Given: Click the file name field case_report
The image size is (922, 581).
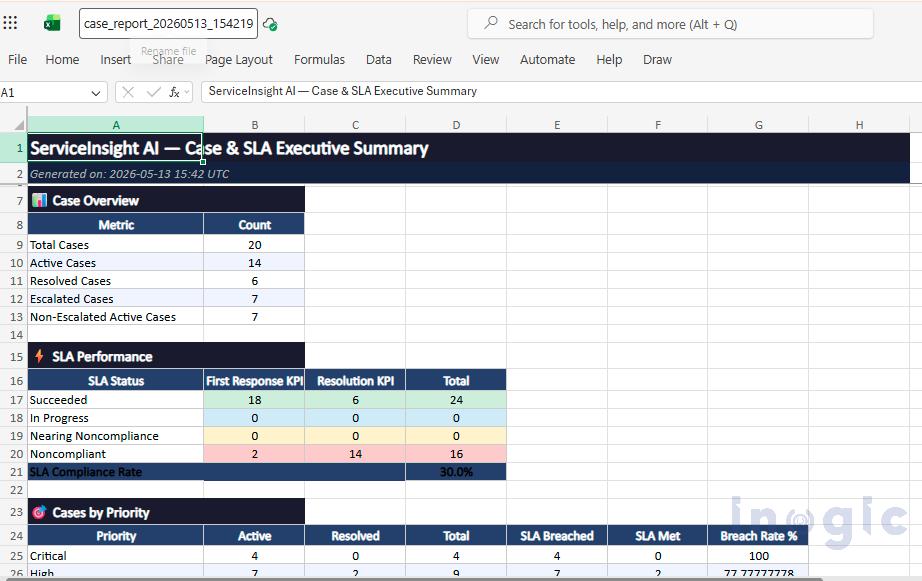Looking at the screenshot, I should (x=168, y=24).
